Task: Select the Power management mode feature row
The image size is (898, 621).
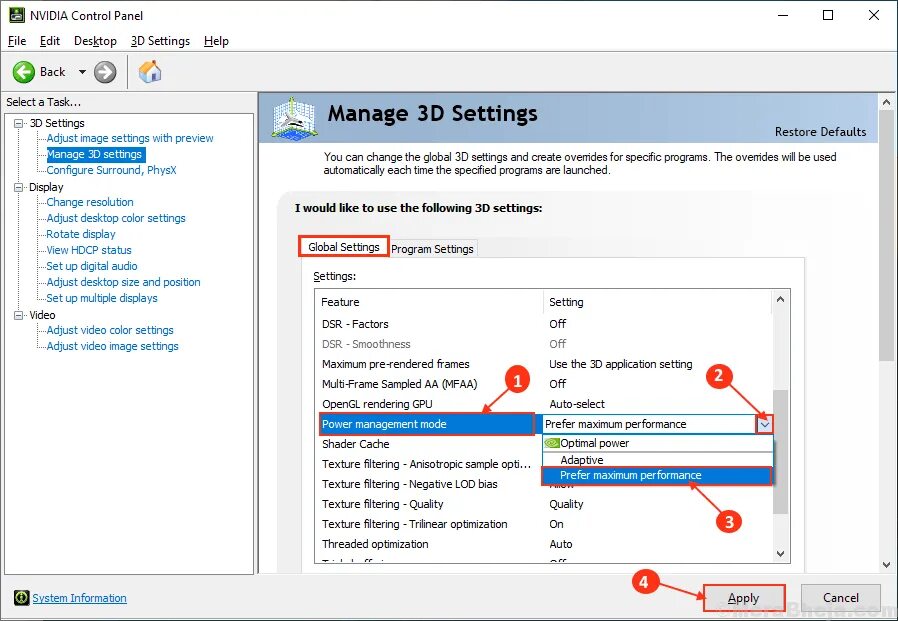Action: pyautogui.click(x=427, y=425)
